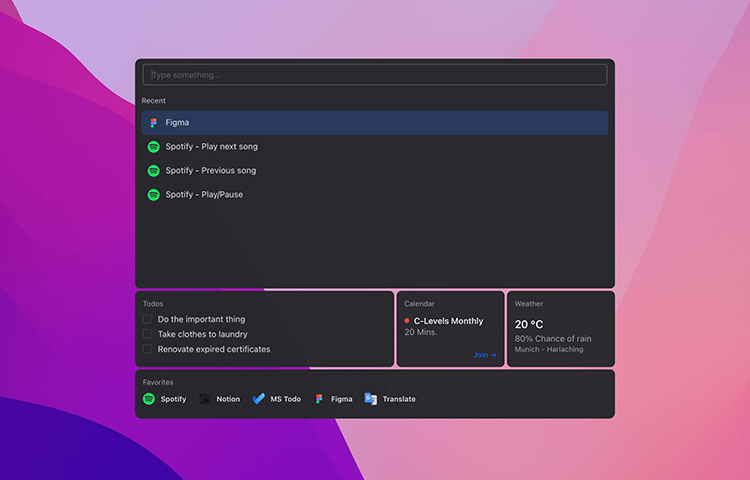Click the Spotify label in Favorites
Viewport: 750px width, 480px height.
[173, 399]
